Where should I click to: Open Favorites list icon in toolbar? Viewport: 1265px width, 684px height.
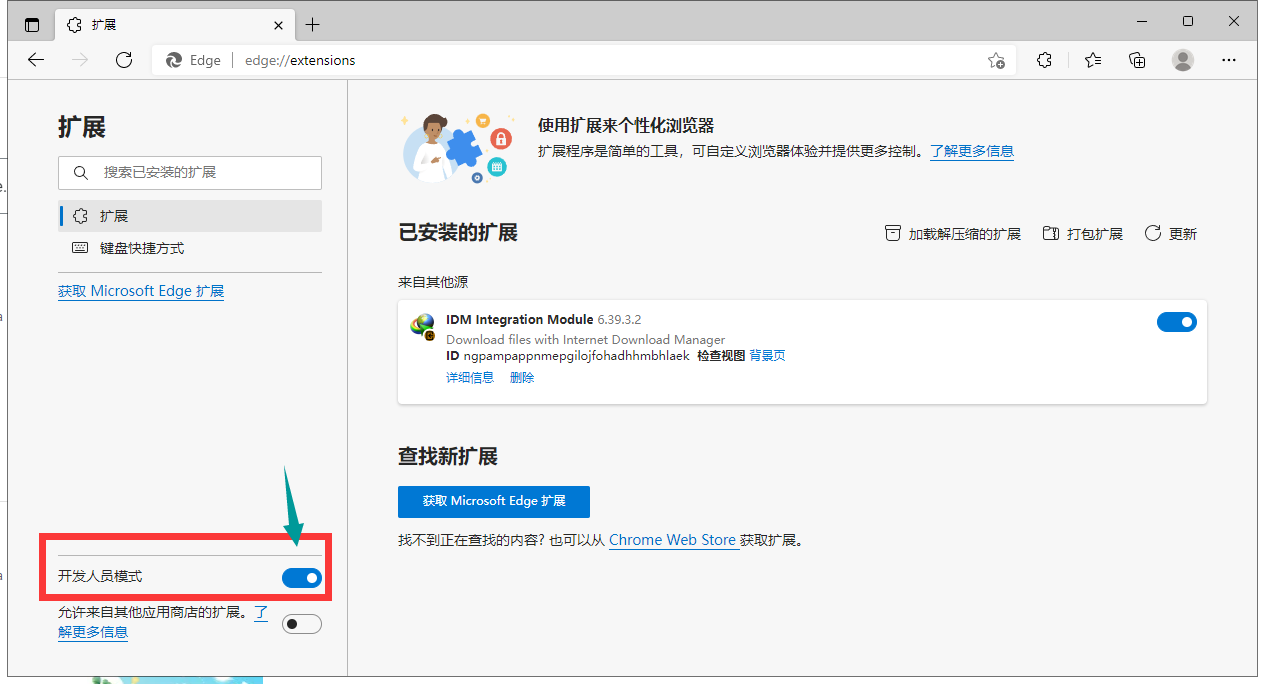click(1093, 60)
